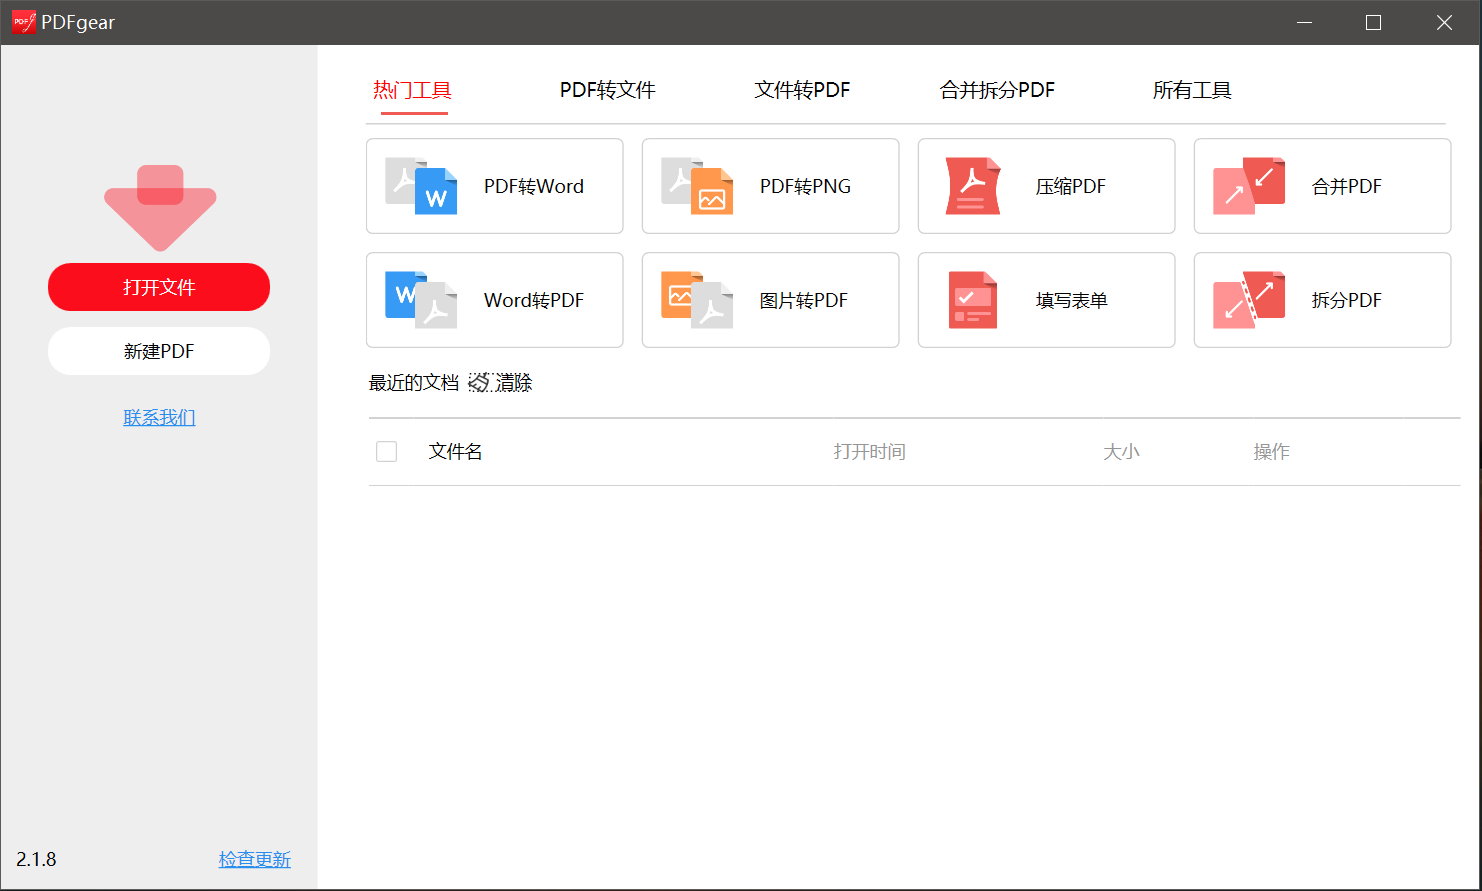The width and height of the screenshot is (1482, 891).
Task: Toggle the select-all checkbox in file list
Action: (x=386, y=451)
